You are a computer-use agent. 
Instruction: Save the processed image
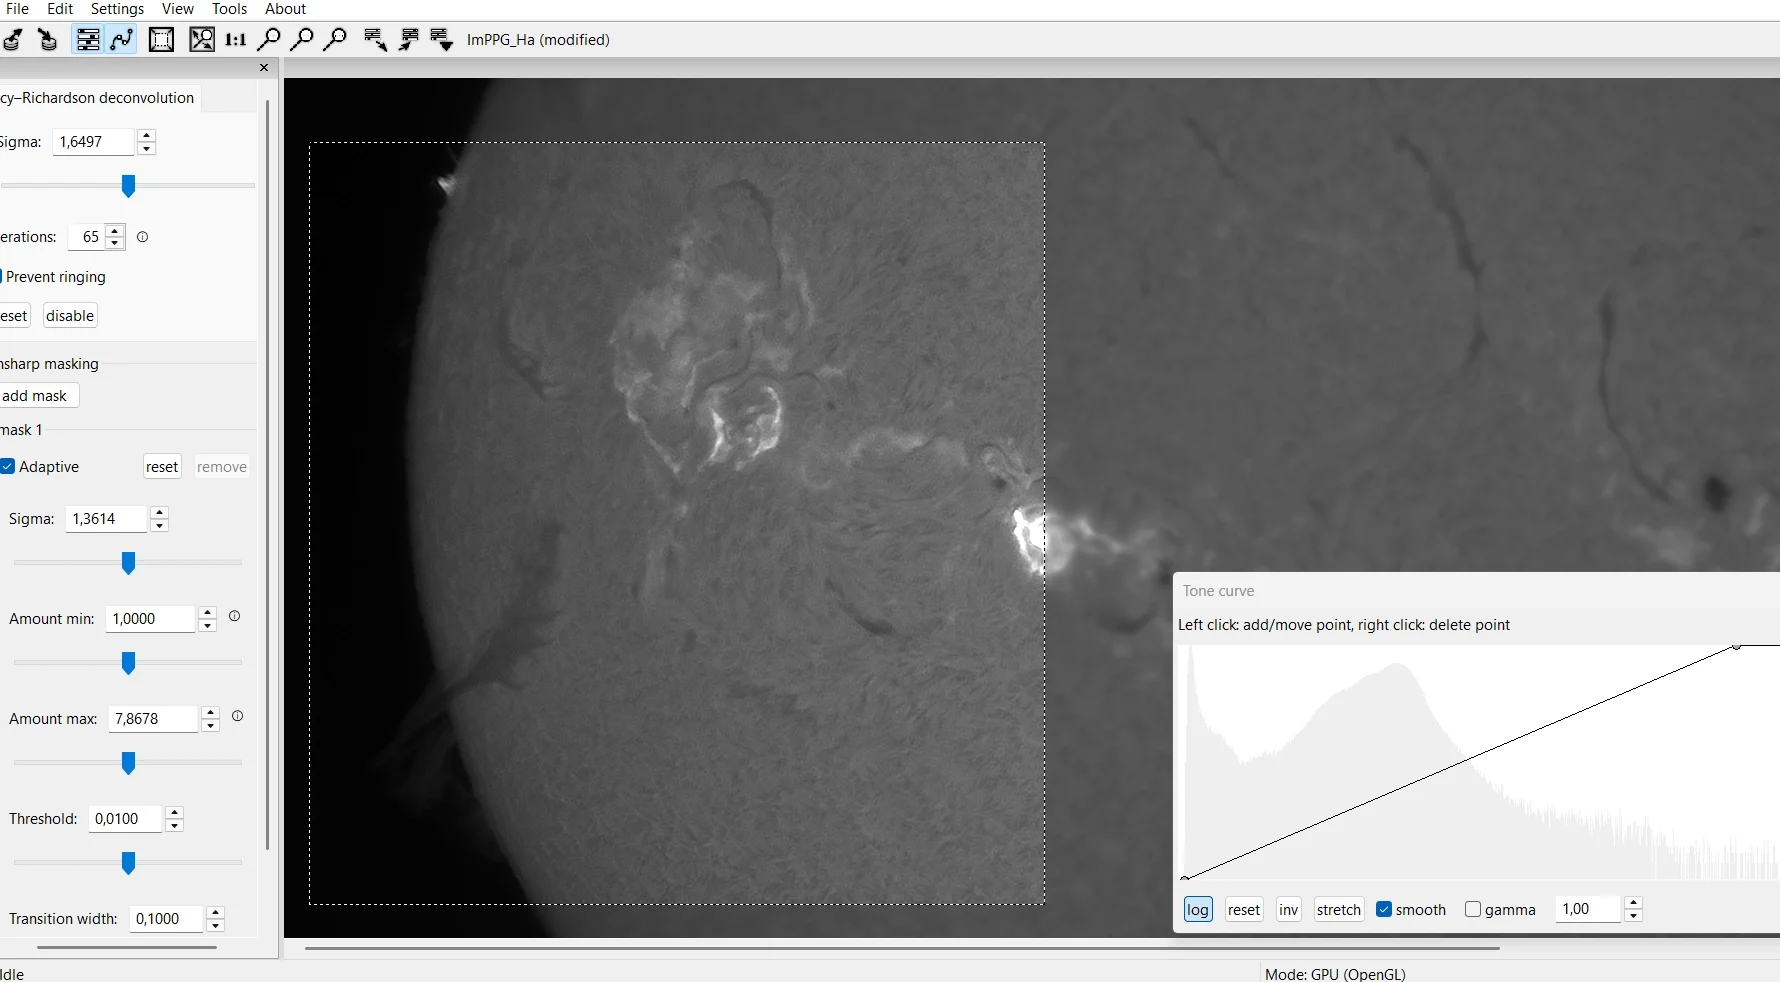pyautogui.click(x=47, y=40)
